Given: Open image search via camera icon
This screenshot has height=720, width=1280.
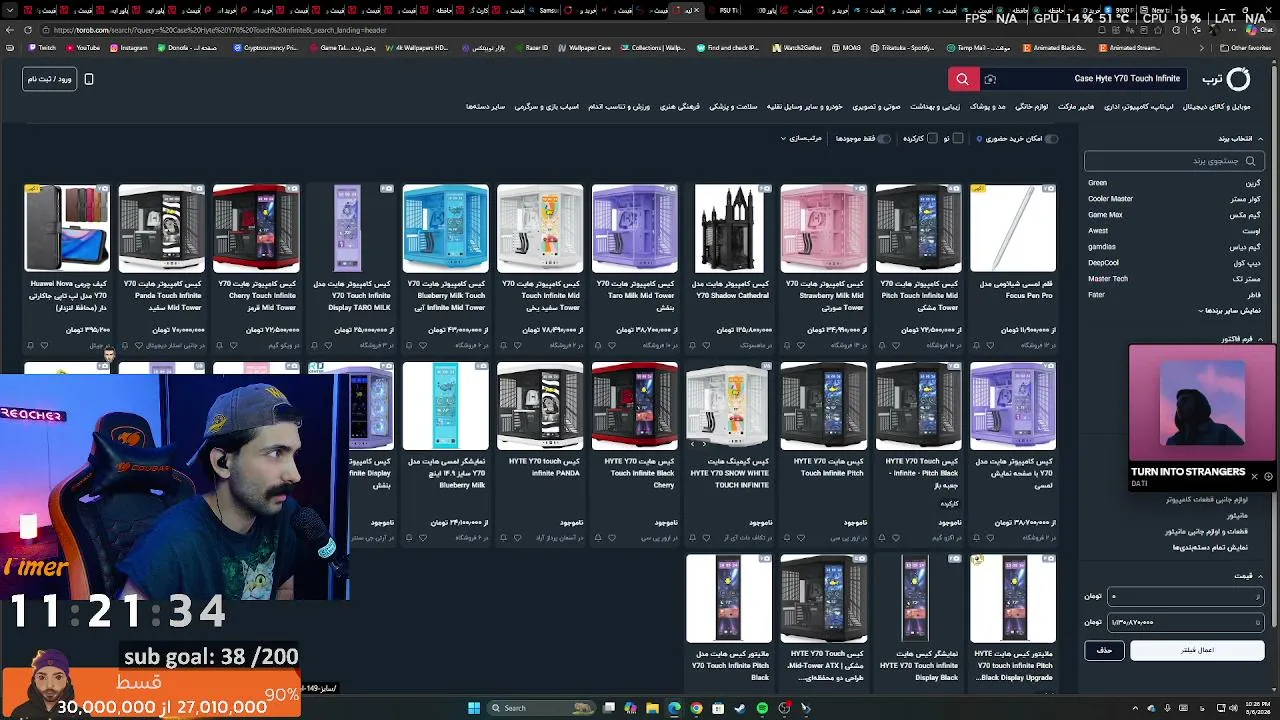Looking at the screenshot, I should click(990, 79).
